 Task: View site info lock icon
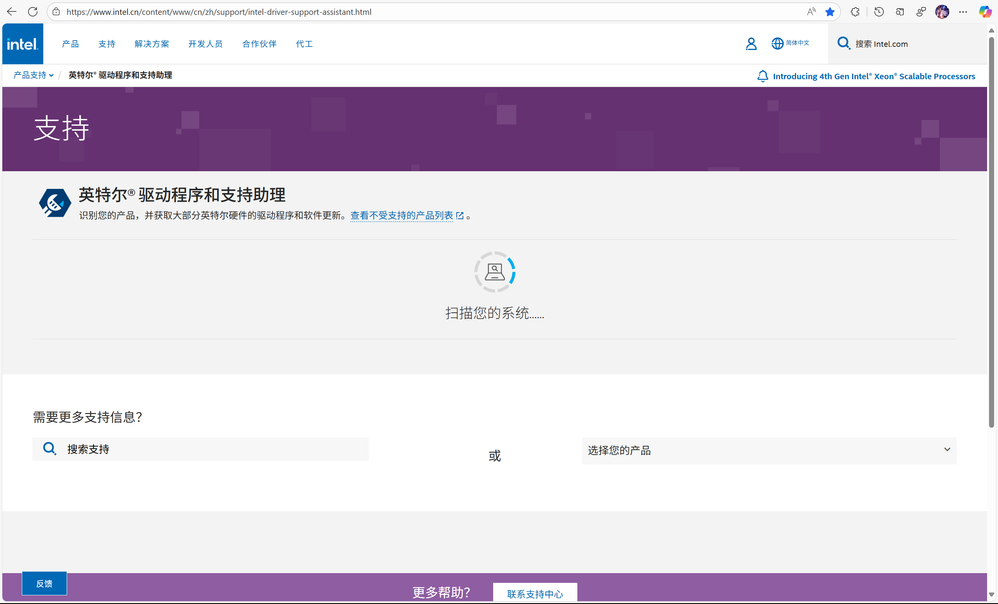click(56, 11)
